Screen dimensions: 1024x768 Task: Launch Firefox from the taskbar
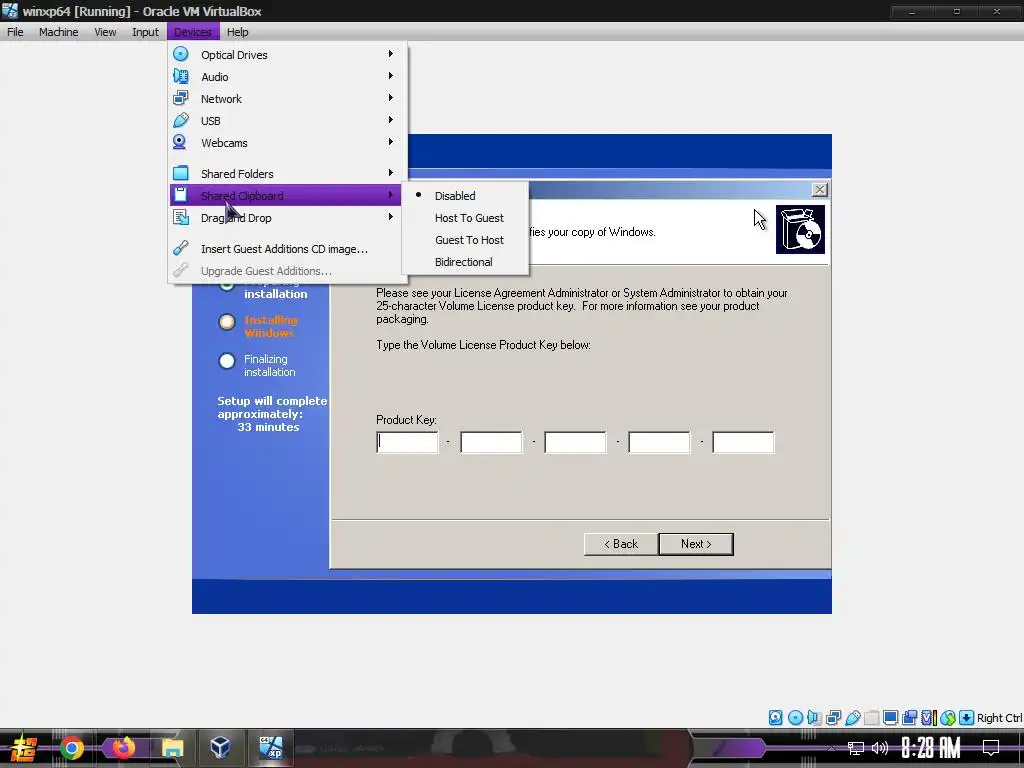coord(123,747)
